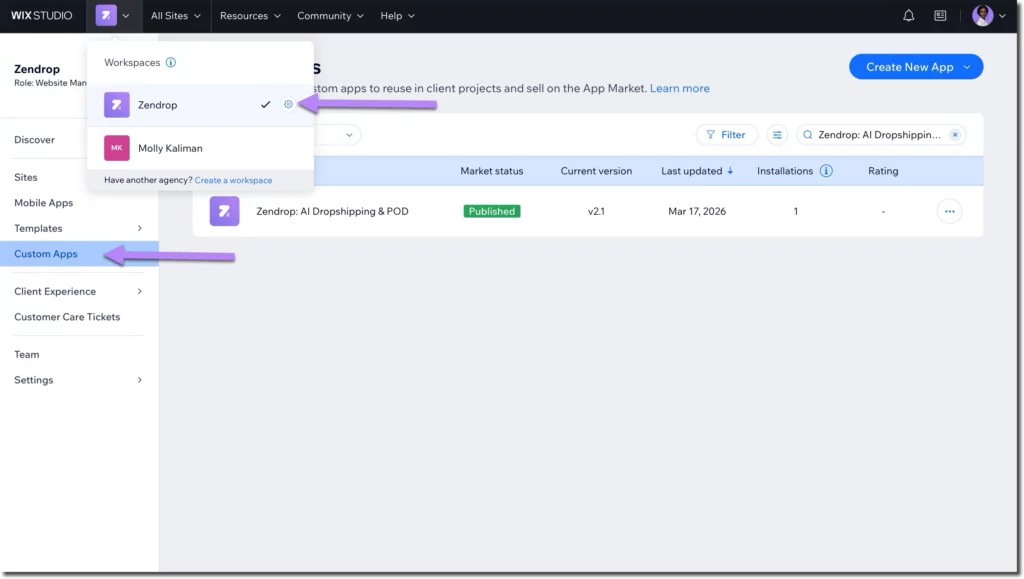Open Zendrop workspace settings gear
The width and height of the screenshot is (1024, 579).
coord(288,104)
